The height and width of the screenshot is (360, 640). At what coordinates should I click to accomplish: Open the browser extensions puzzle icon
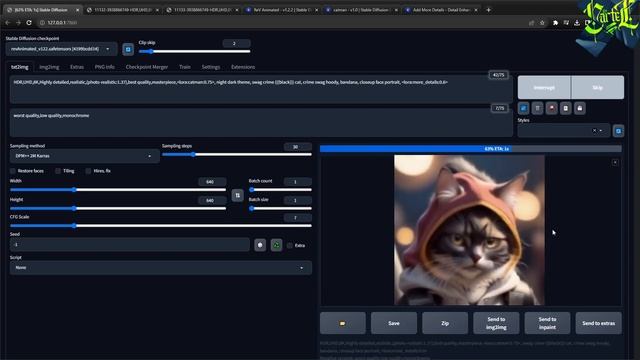coord(555,23)
